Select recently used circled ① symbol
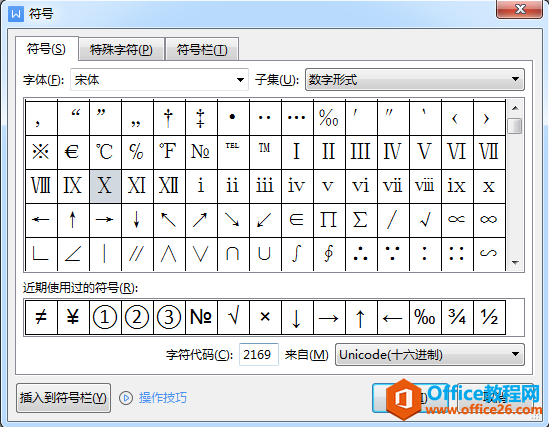Image resolution: width=549 pixels, height=427 pixels. (x=105, y=317)
